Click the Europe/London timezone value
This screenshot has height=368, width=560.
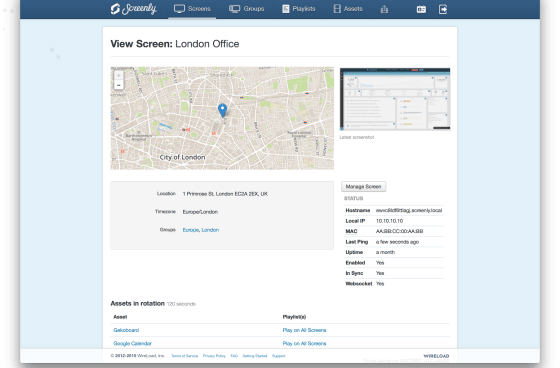[x=200, y=212]
